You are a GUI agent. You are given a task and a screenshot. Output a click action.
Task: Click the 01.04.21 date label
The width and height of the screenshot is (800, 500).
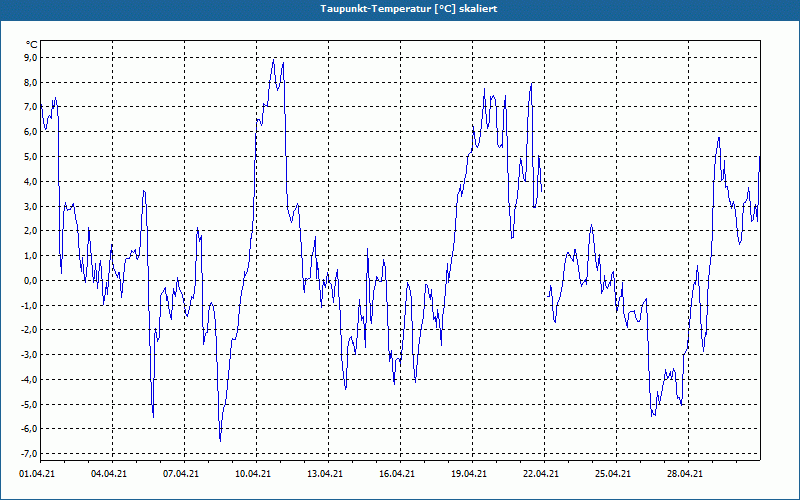(x=37, y=473)
